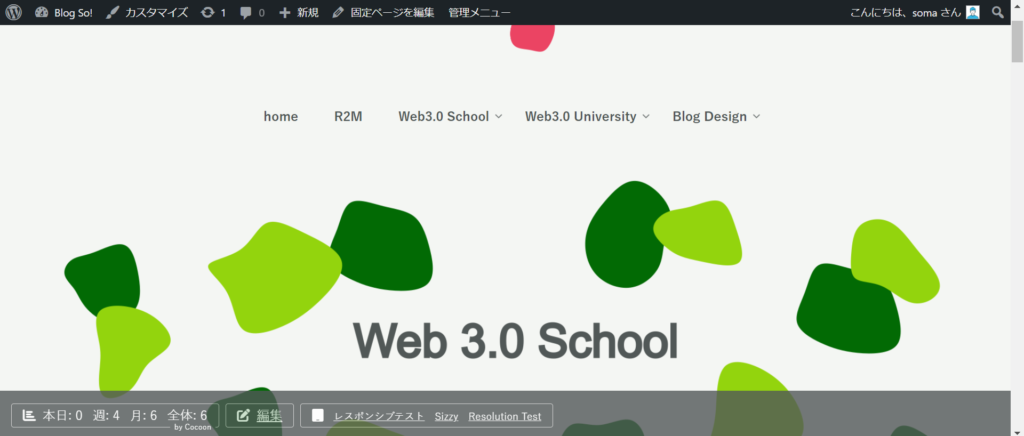Open the Resolution Test link

click(x=504, y=416)
